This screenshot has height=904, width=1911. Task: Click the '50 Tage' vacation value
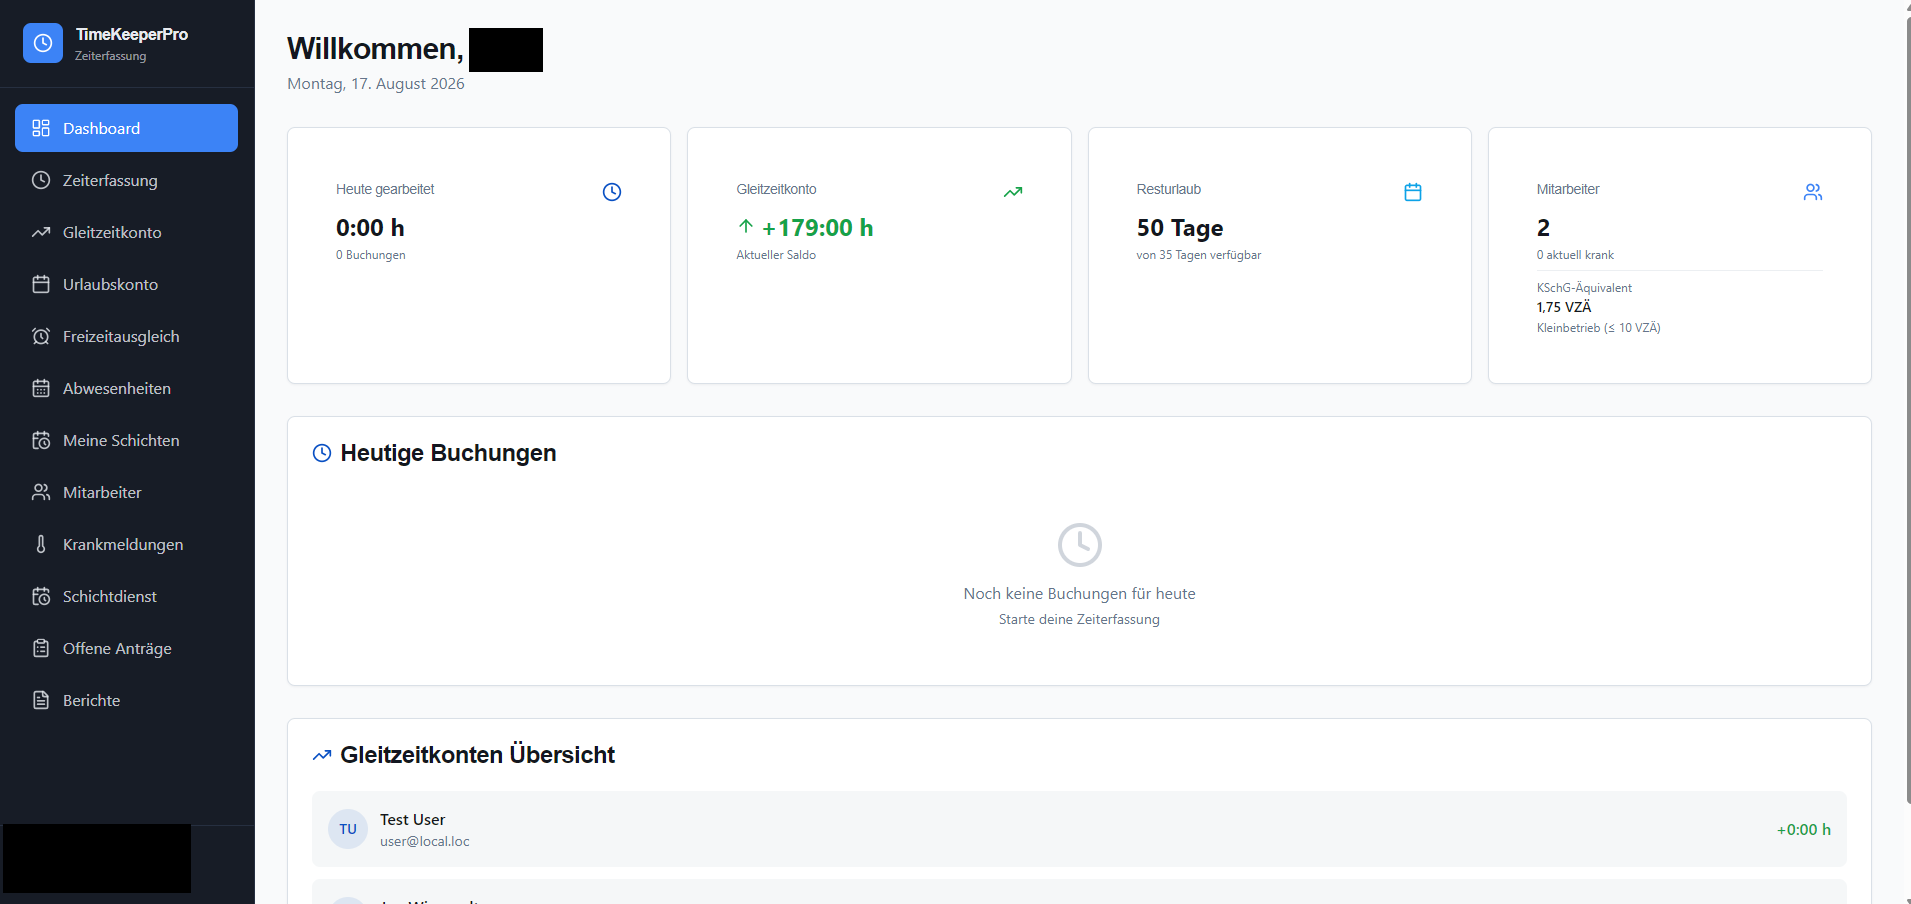pos(1180,228)
